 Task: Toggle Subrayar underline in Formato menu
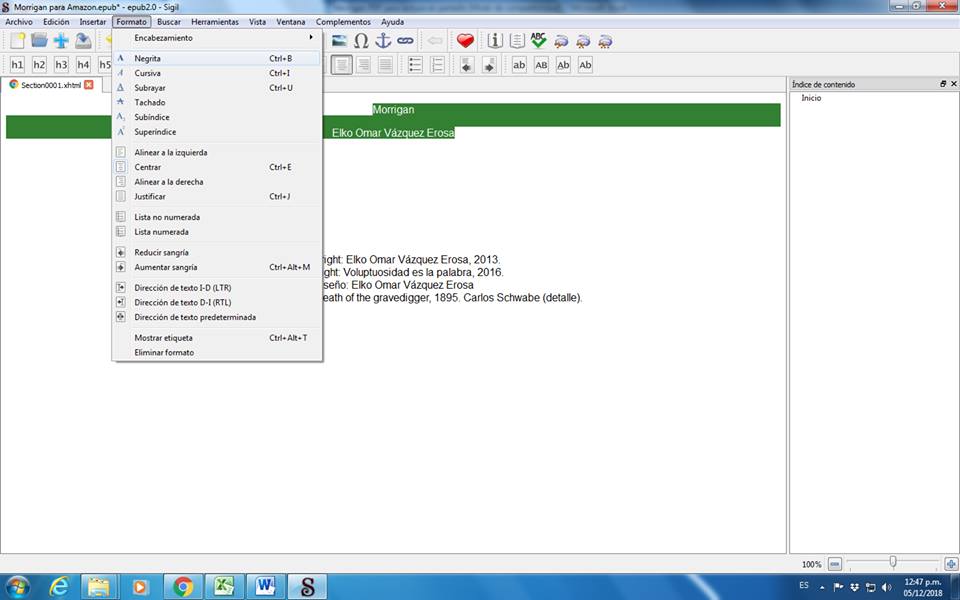[x=150, y=88]
